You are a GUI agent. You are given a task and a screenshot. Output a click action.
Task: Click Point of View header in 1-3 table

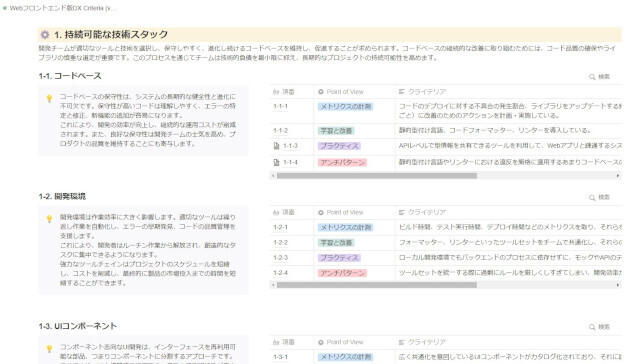tap(341, 342)
